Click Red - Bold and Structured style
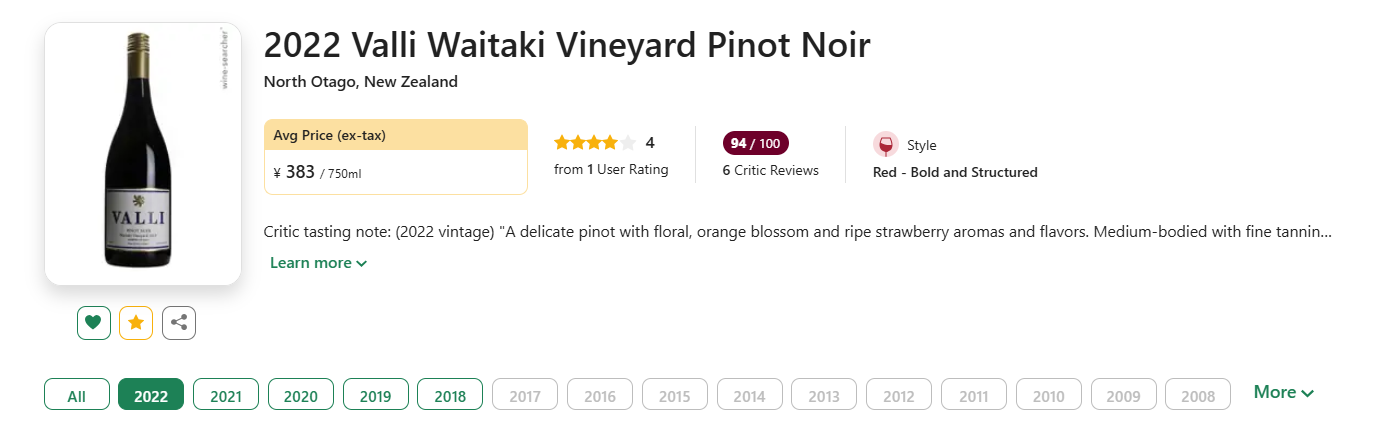Viewport: 1376px width, 436px height. click(x=955, y=172)
